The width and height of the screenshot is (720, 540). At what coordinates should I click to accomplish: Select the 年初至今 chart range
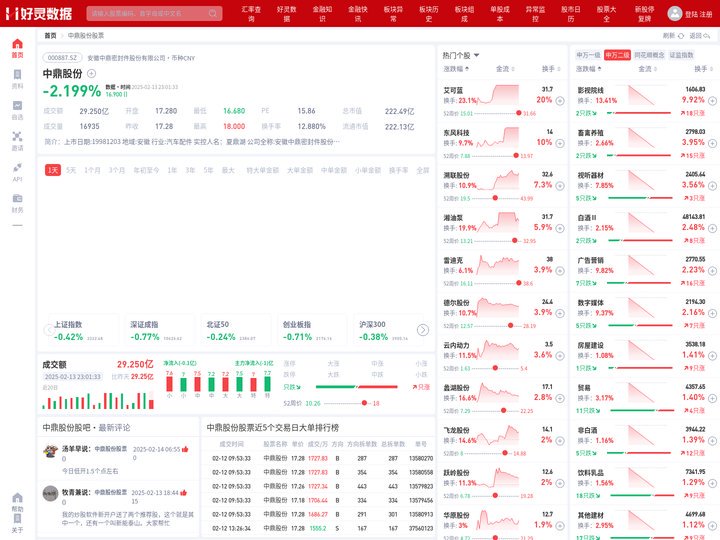tap(146, 170)
